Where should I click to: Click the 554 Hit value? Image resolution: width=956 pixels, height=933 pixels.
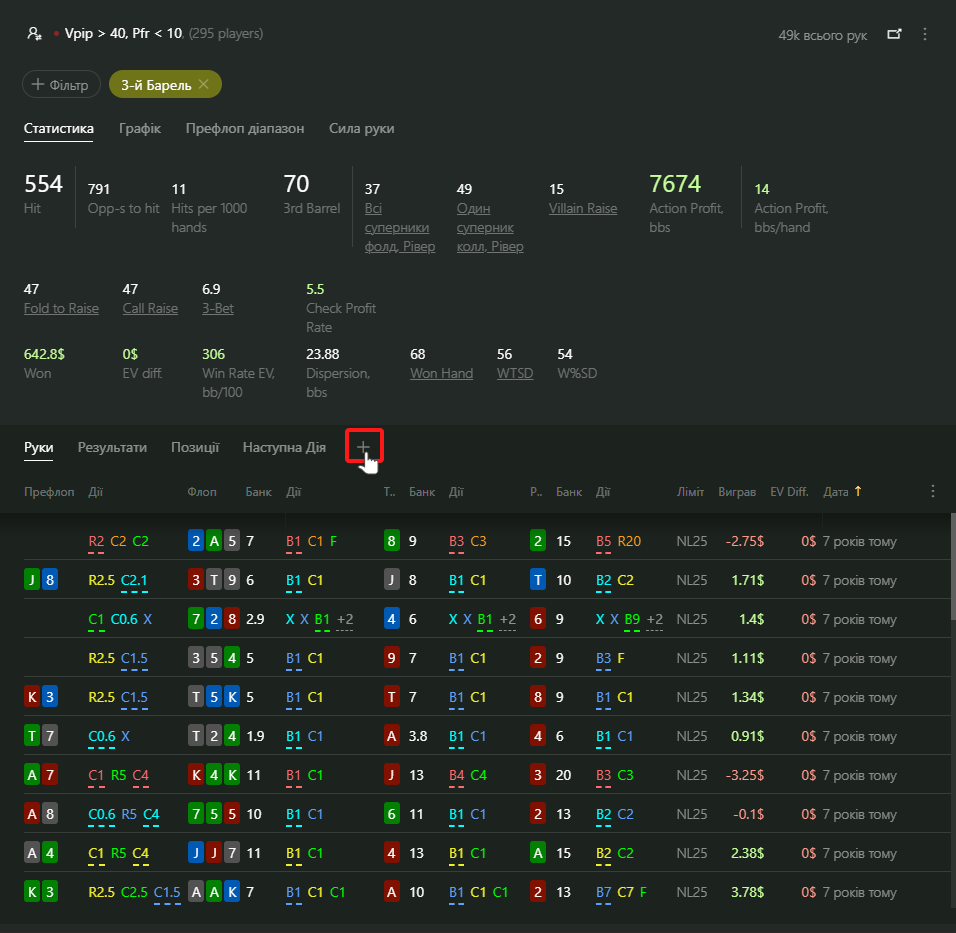(43, 184)
